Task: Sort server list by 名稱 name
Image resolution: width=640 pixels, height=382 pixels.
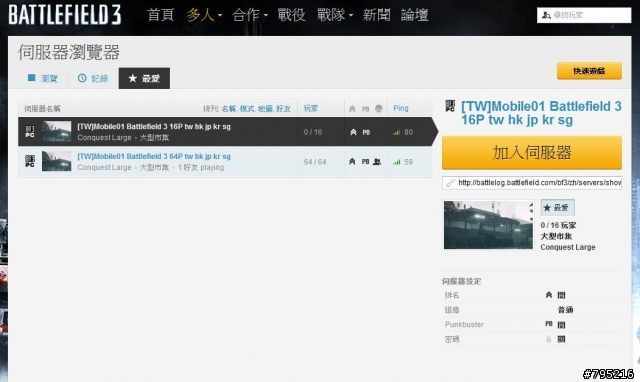Action: pyautogui.click(x=229, y=109)
